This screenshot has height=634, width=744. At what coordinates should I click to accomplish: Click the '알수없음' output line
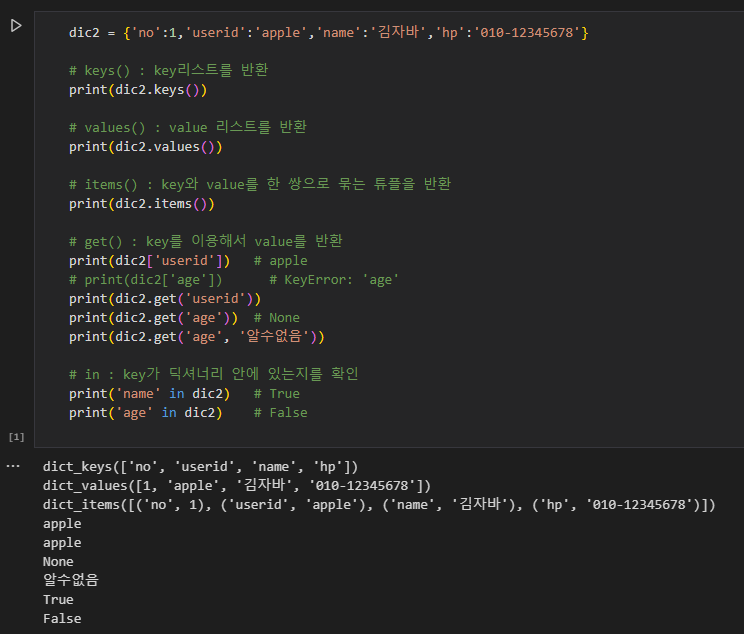click(71, 580)
